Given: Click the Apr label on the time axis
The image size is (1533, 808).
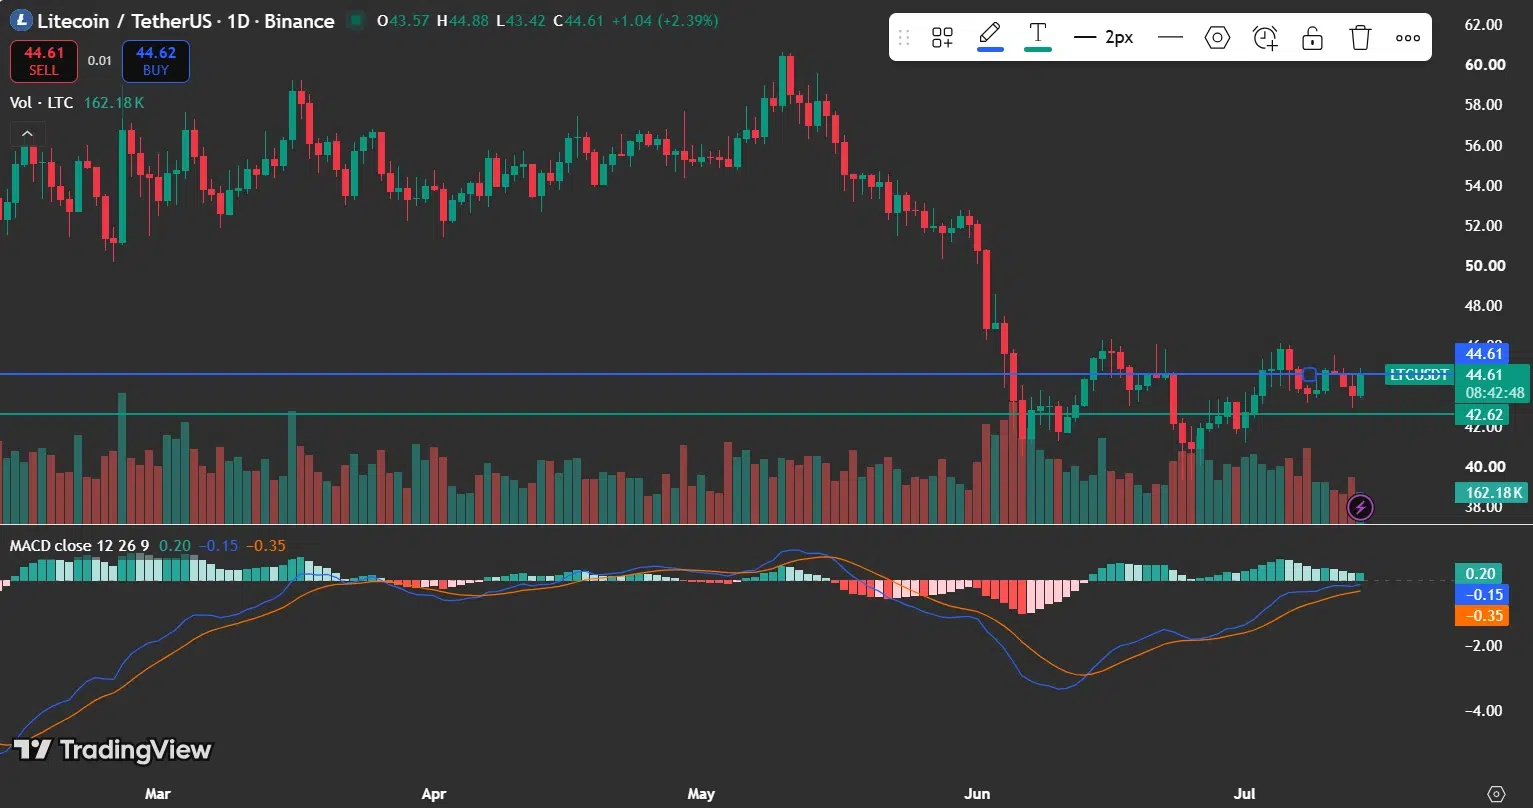Looking at the screenshot, I should (x=433, y=794).
